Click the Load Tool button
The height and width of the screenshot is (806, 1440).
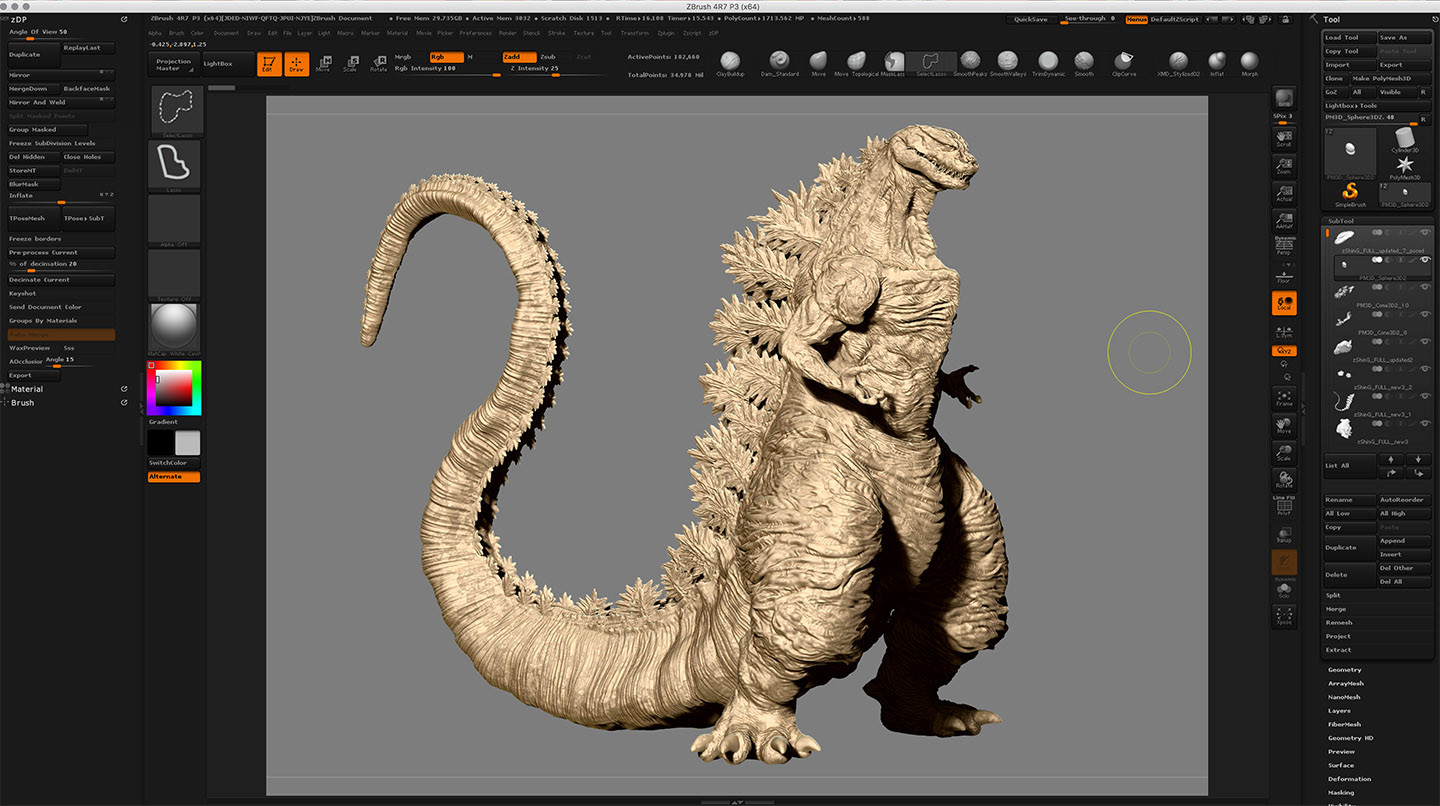pyautogui.click(x=1349, y=38)
